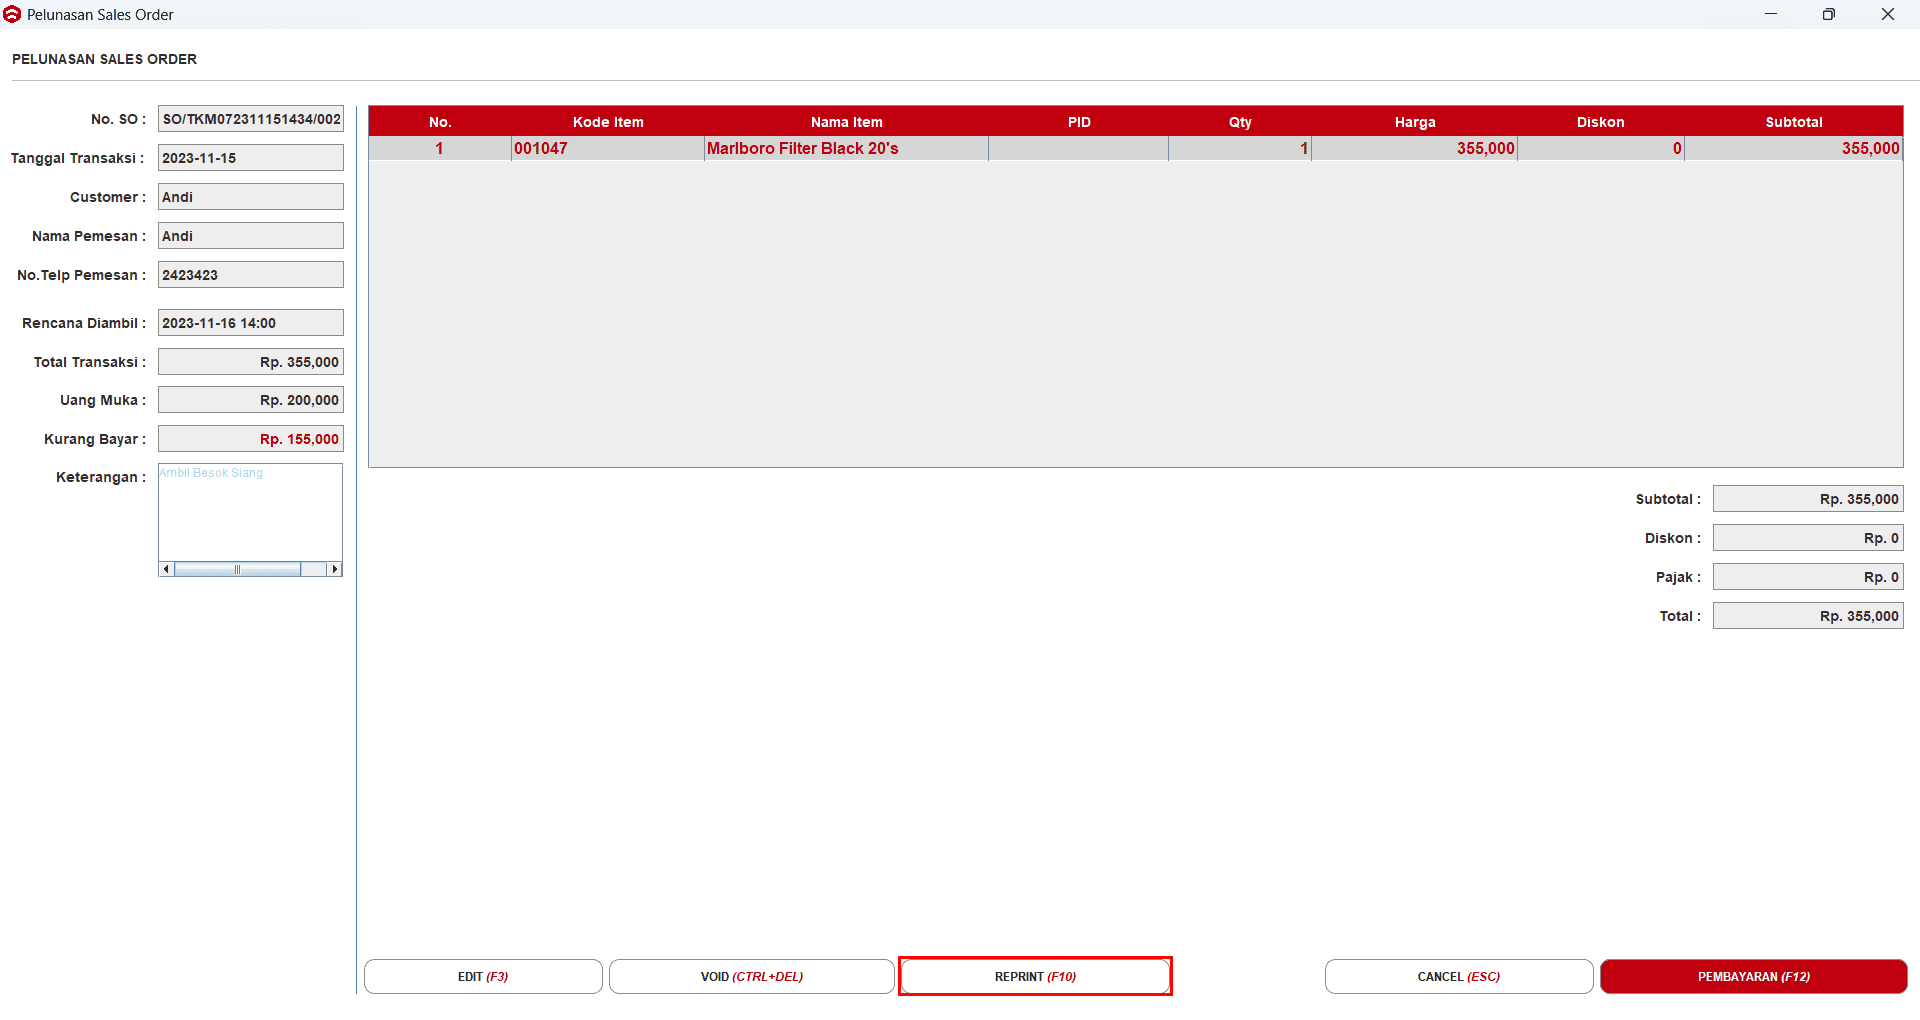This screenshot has height=1020, width=1920.
Task: Click the Subtotal column header
Action: tap(1794, 122)
